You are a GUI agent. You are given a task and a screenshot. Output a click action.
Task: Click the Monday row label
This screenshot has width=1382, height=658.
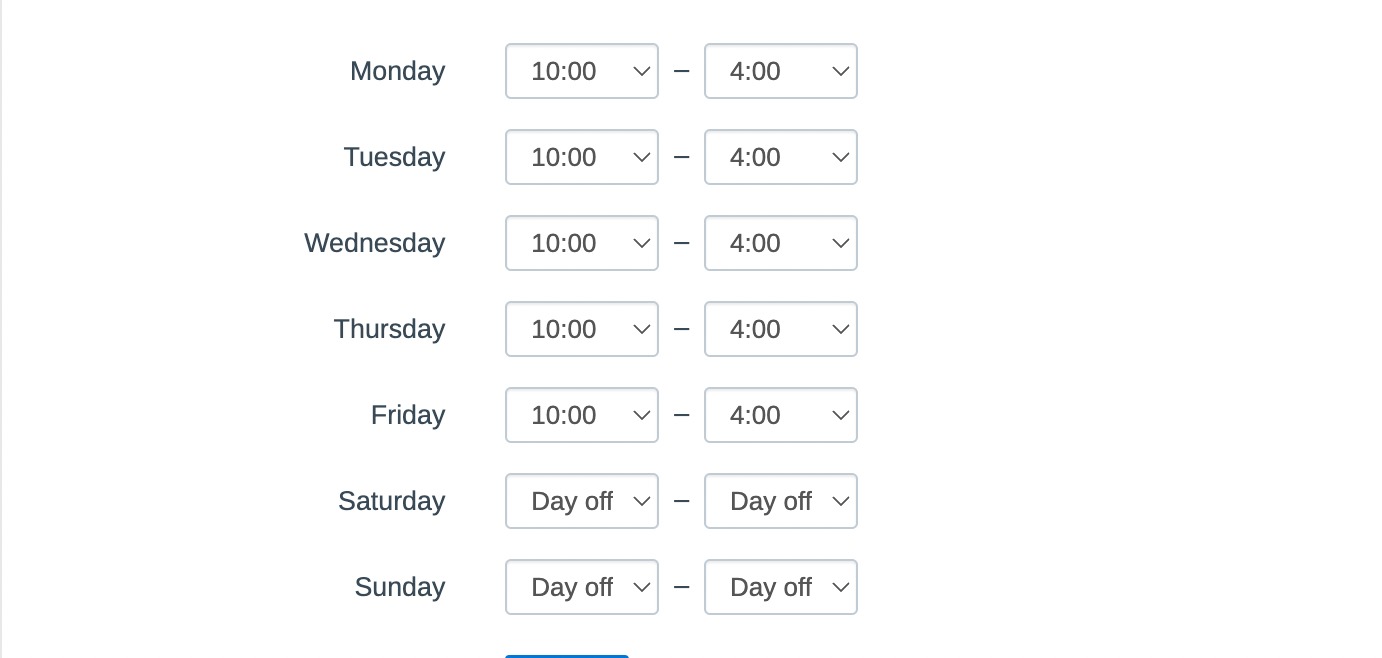tap(397, 71)
